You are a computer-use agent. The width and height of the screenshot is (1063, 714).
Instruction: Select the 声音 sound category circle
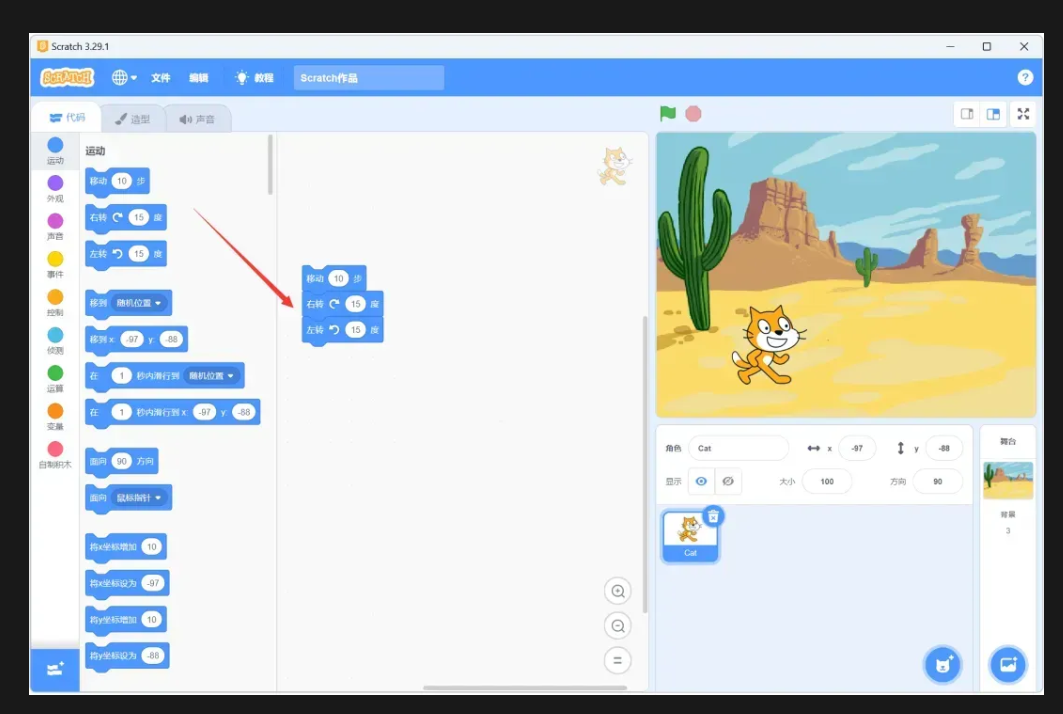[56, 226]
